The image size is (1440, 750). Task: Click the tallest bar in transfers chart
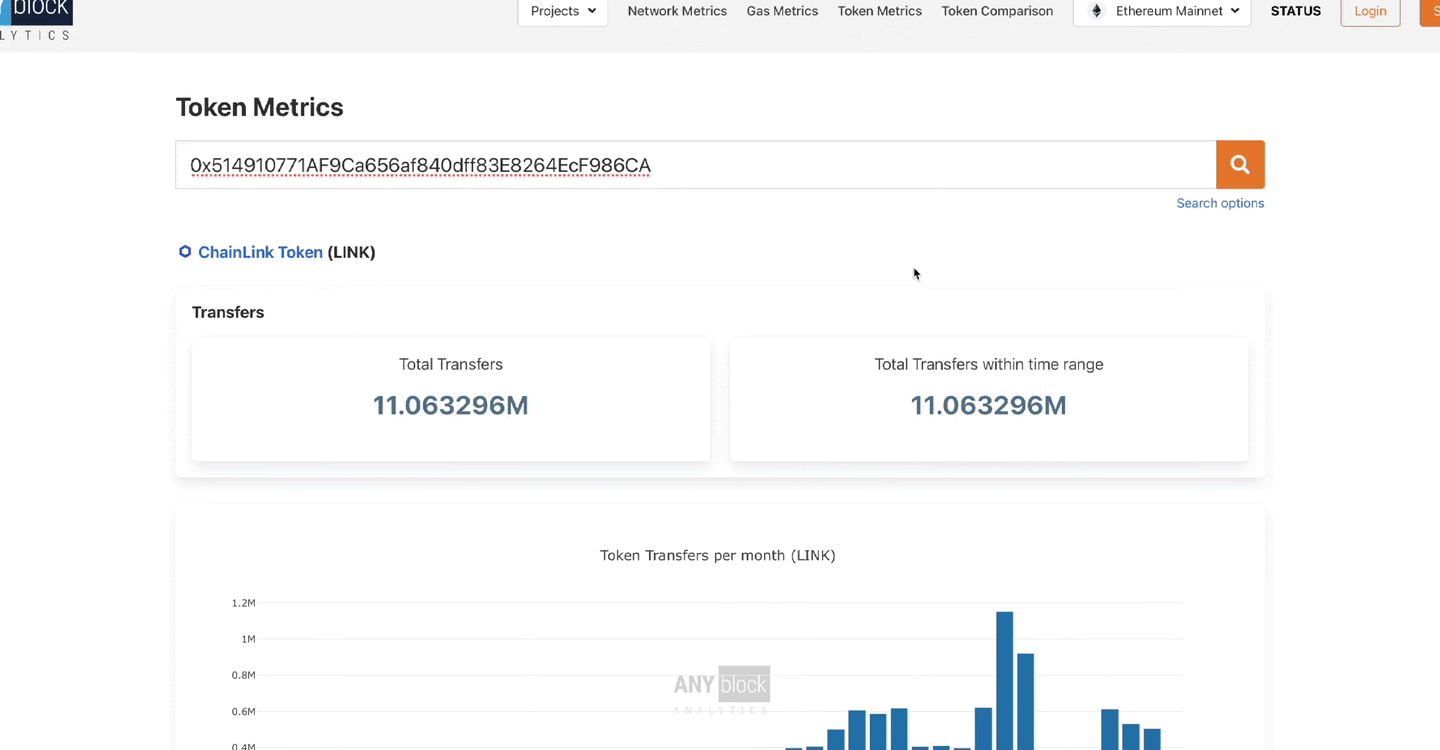[x=1004, y=680]
